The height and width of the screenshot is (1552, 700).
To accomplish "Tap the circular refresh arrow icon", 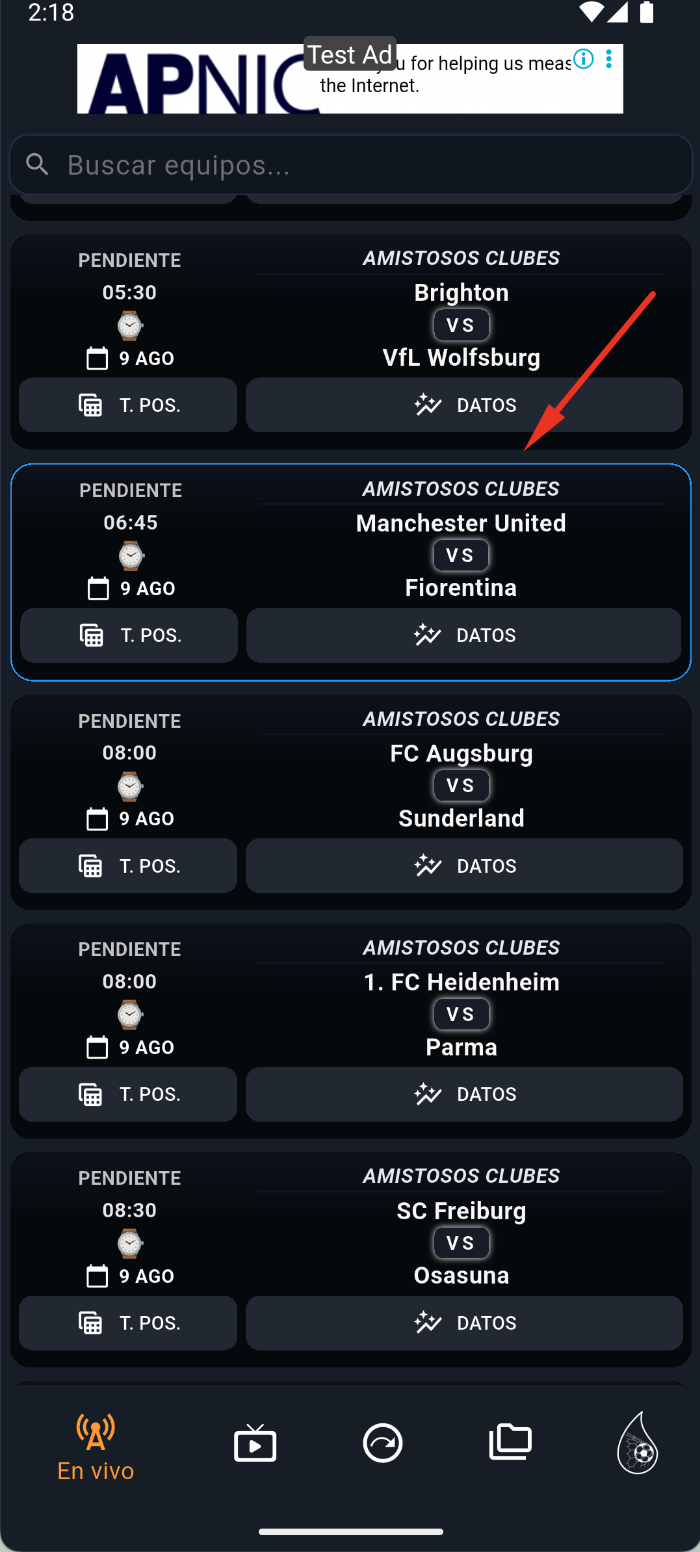I will [x=383, y=1443].
